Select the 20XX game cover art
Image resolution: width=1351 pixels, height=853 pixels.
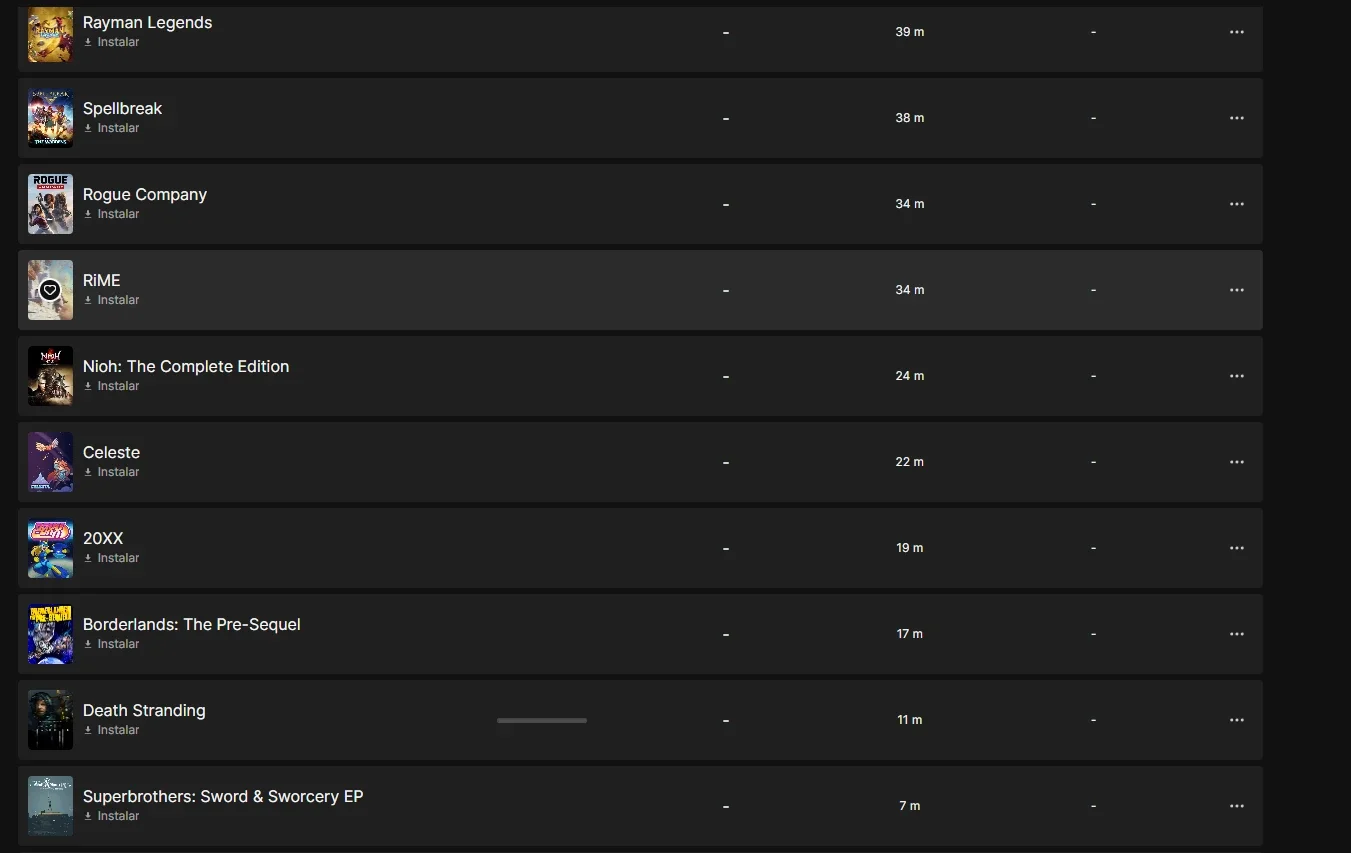50,548
